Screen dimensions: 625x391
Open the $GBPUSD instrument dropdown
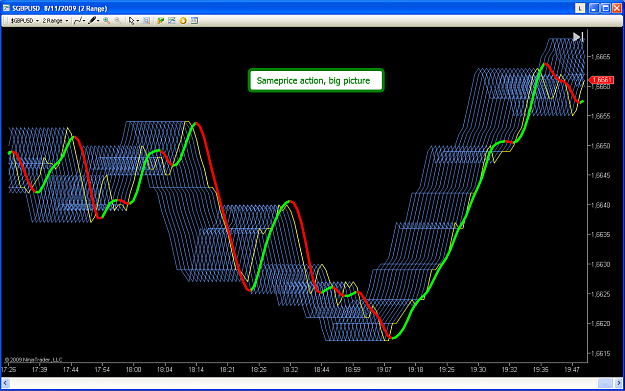(x=24, y=21)
